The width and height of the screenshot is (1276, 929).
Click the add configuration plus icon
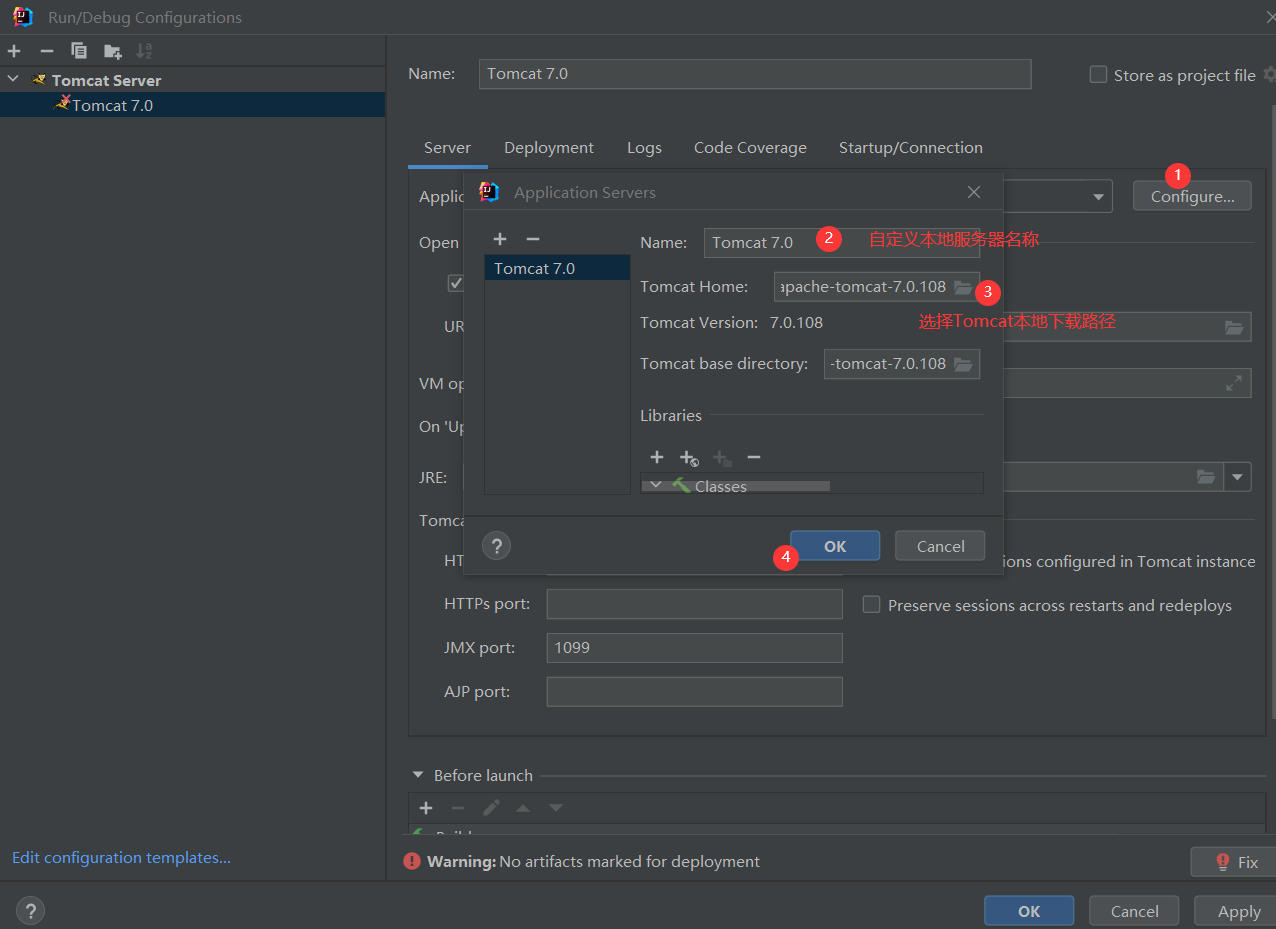14,51
